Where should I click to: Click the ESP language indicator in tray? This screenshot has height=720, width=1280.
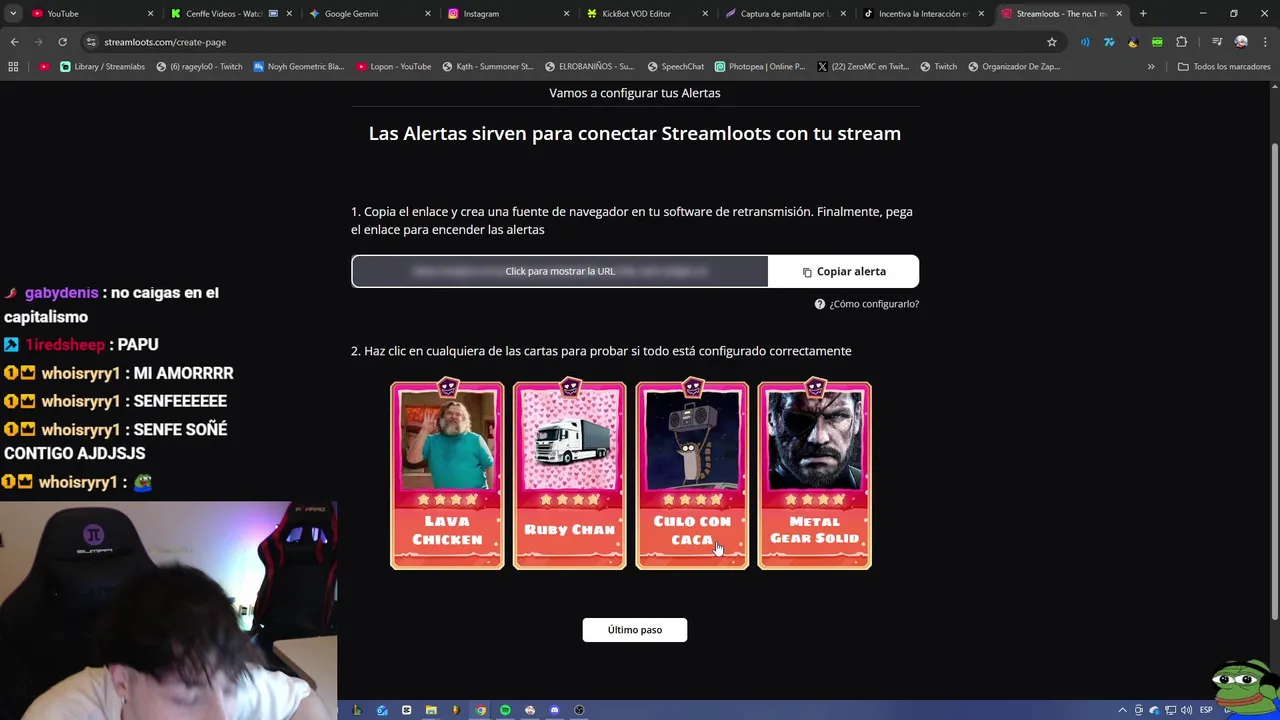1206,710
